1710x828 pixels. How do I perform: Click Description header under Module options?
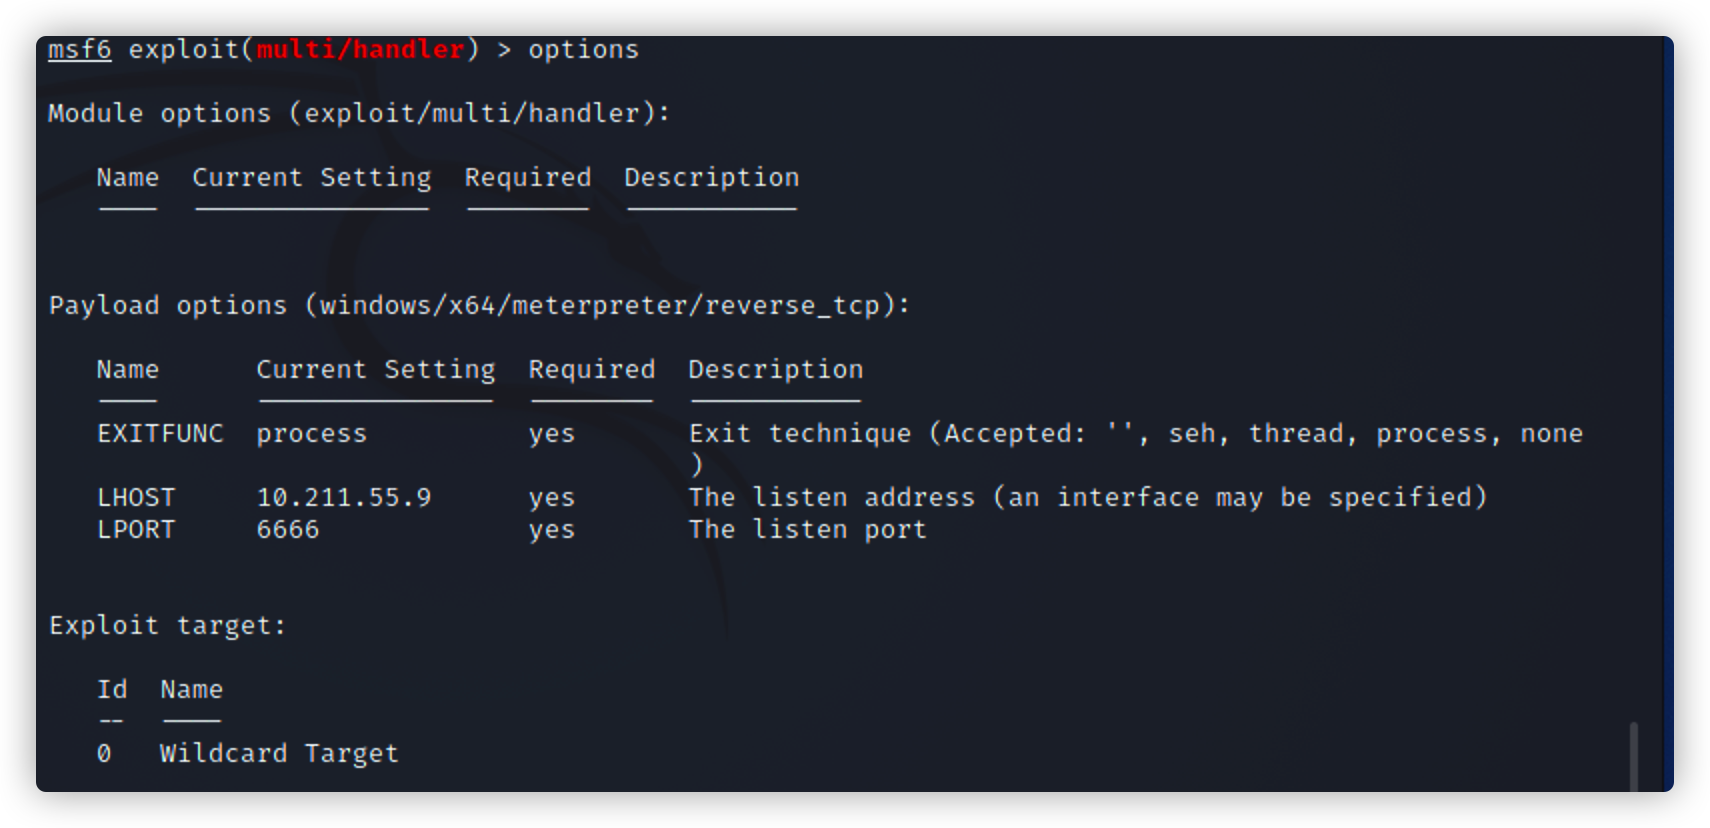(x=712, y=177)
